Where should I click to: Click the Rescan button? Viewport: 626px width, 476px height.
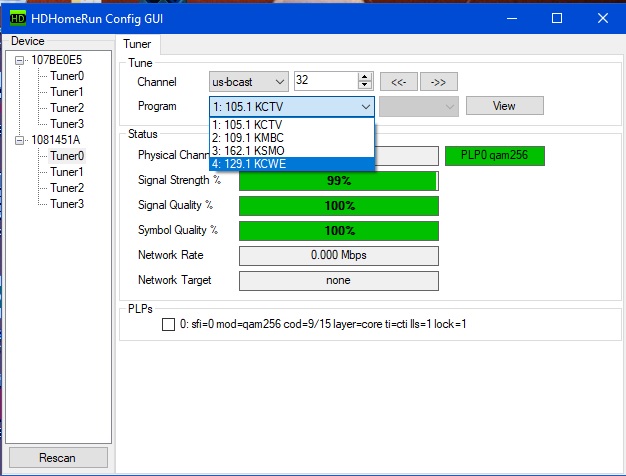tap(58, 458)
